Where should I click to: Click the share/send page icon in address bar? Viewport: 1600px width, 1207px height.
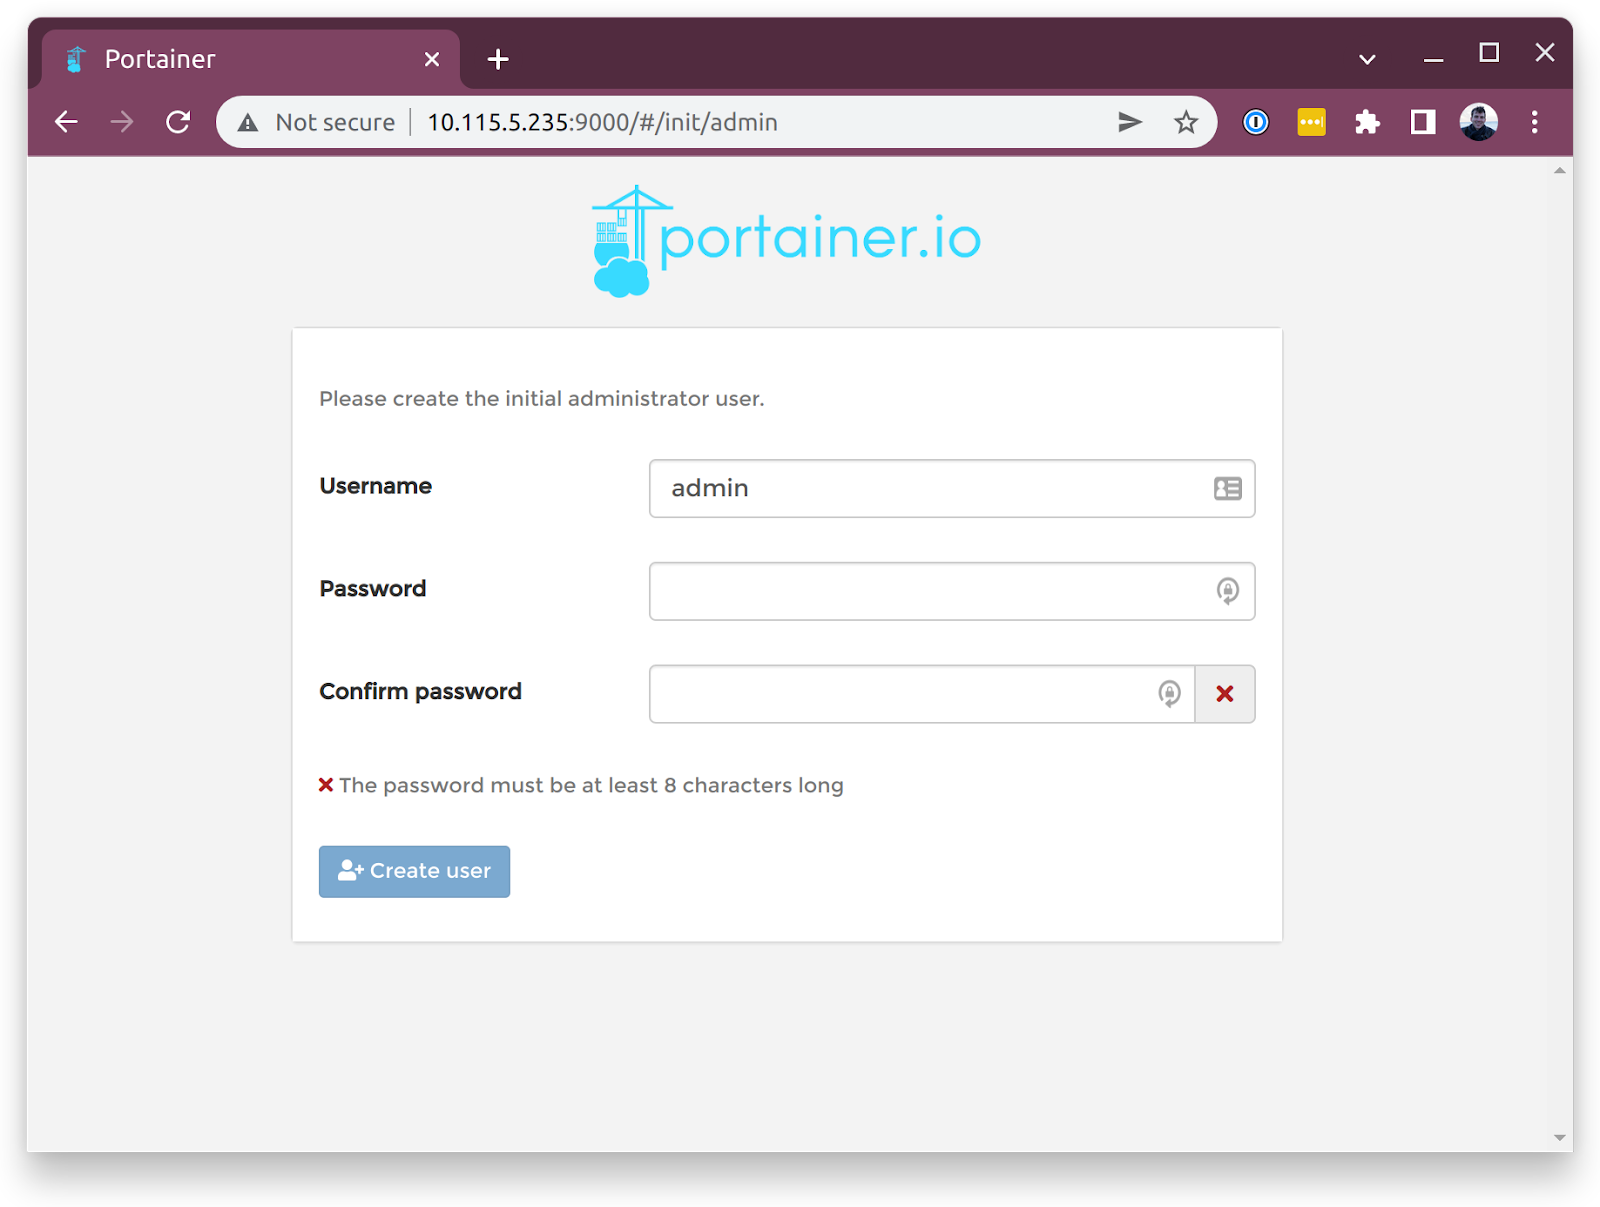(x=1130, y=122)
